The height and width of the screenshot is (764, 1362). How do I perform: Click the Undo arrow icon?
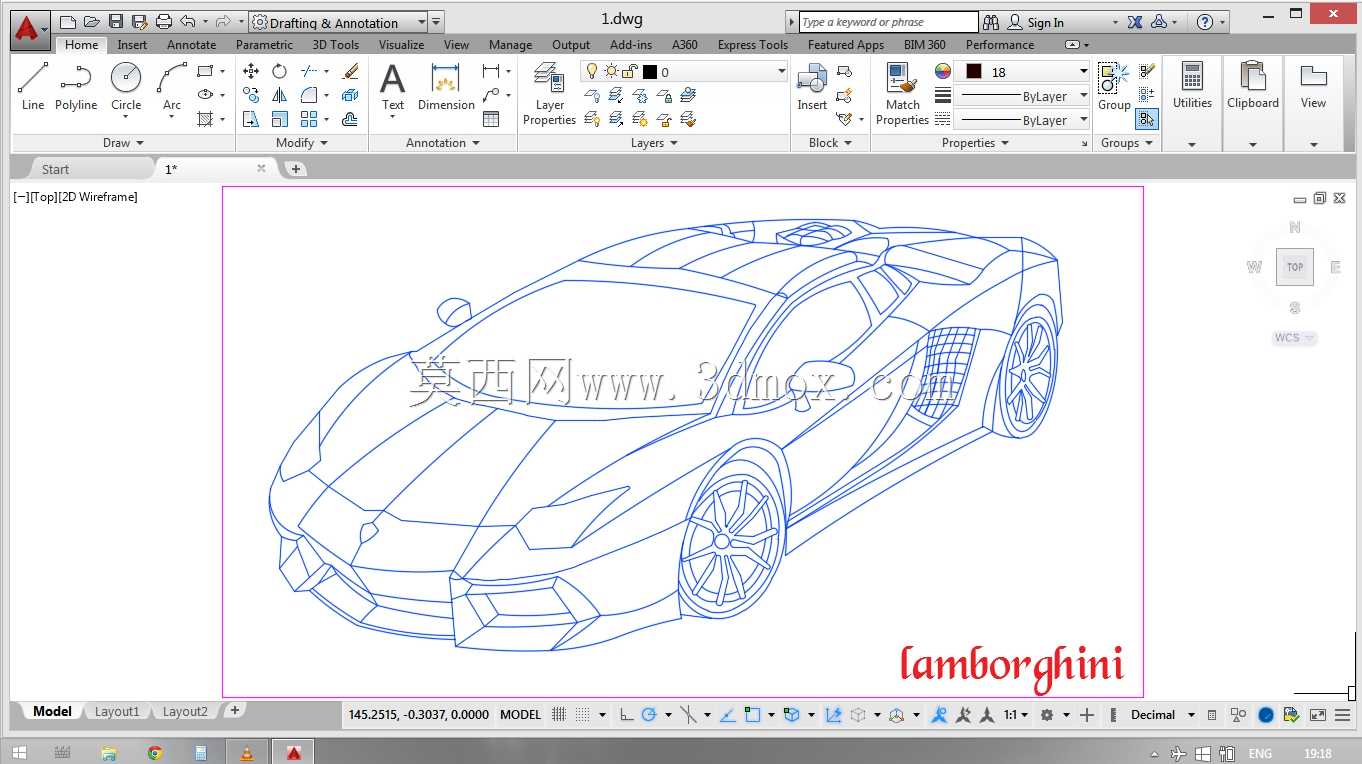[187, 22]
